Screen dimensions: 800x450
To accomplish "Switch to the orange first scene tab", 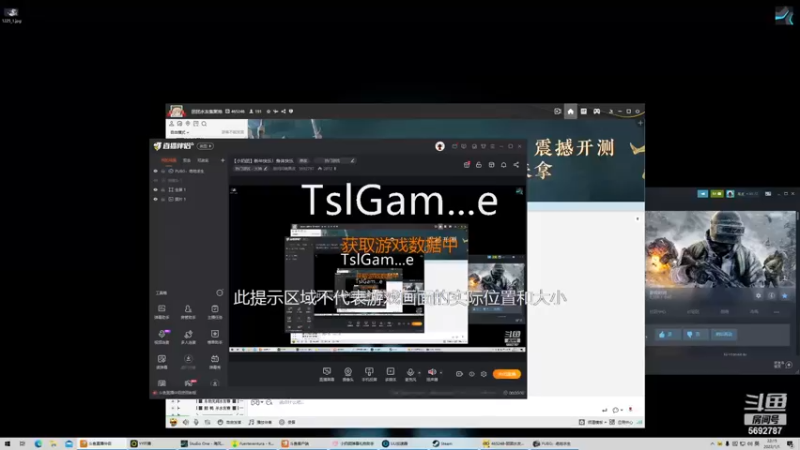I will coord(169,160).
